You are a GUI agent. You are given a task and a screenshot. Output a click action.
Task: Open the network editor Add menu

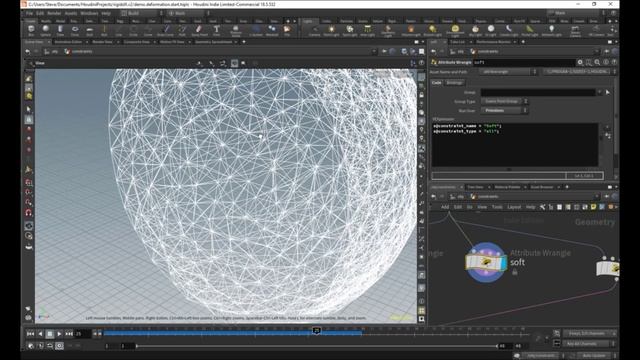pos(445,207)
